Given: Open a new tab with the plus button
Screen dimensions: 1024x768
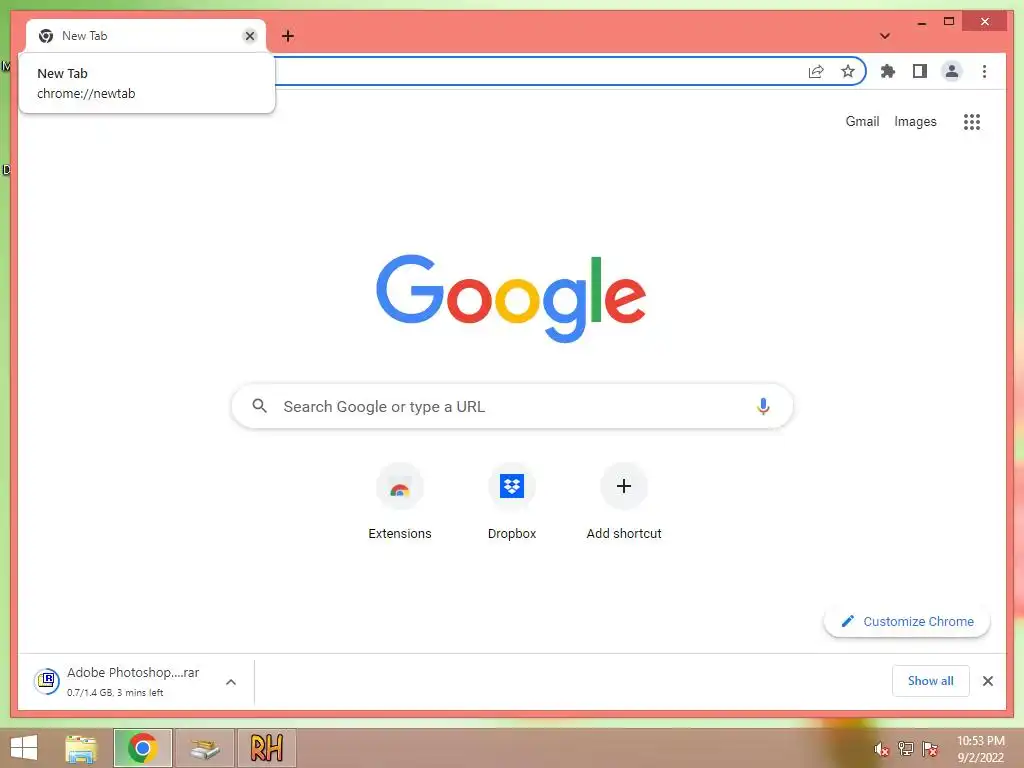Looking at the screenshot, I should (x=287, y=36).
